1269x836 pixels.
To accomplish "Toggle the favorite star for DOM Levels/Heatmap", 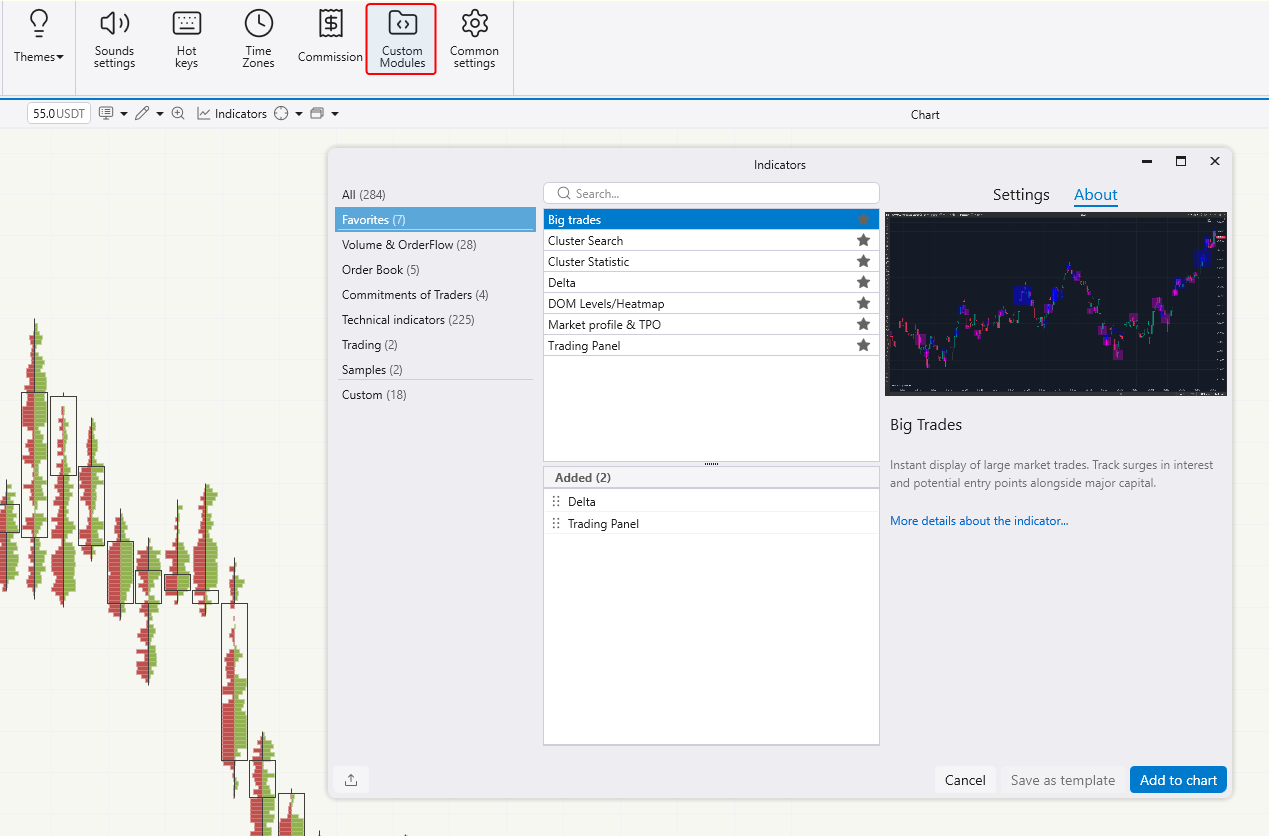I will coord(863,304).
